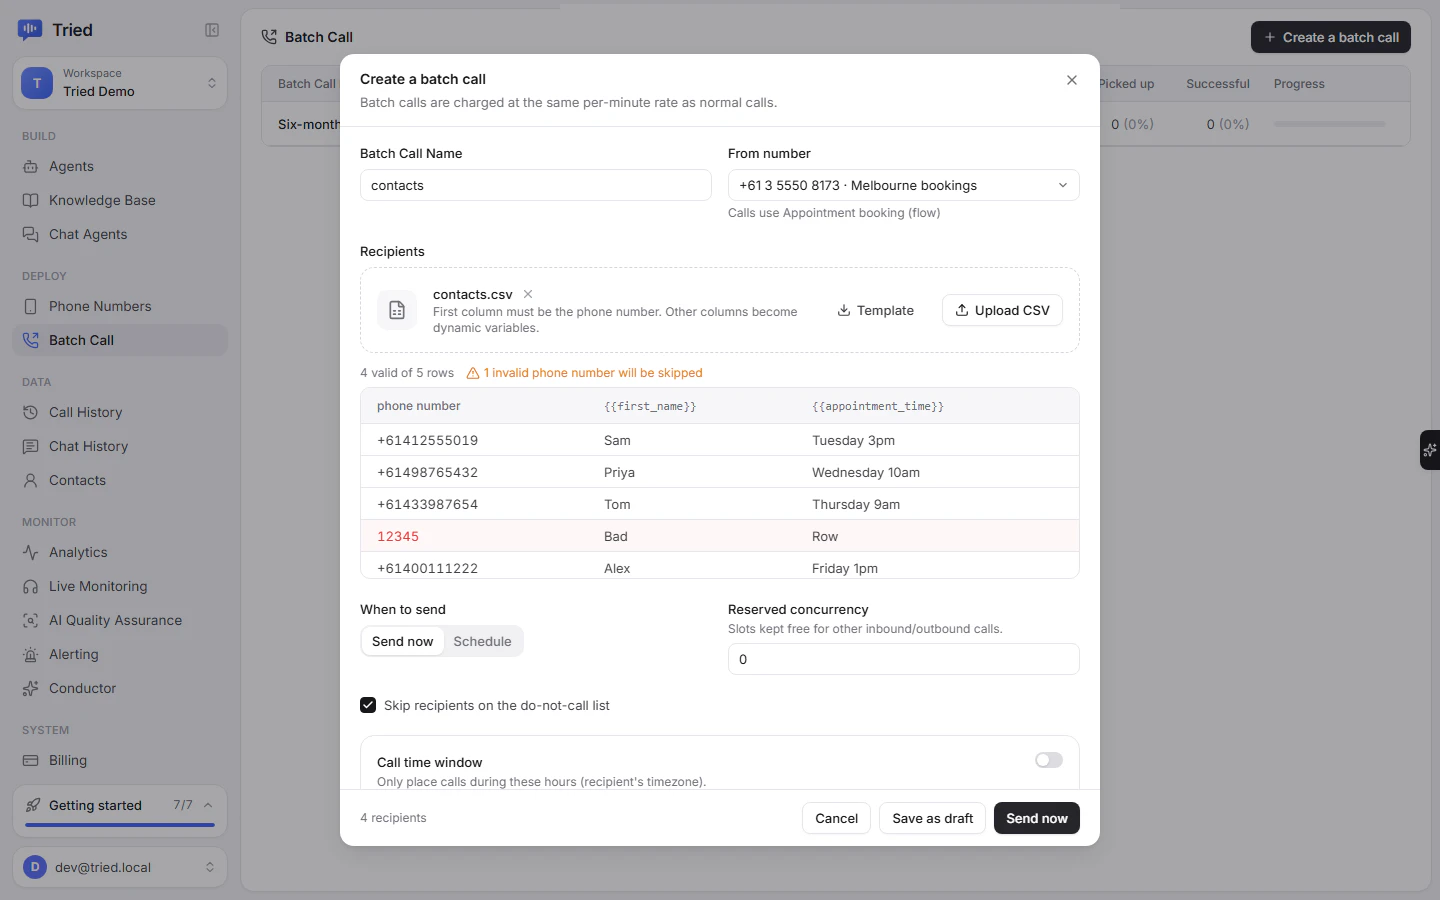Click the invalid 12345 phone number
The width and height of the screenshot is (1440, 900).
pyautogui.click(x=398, y=537)
